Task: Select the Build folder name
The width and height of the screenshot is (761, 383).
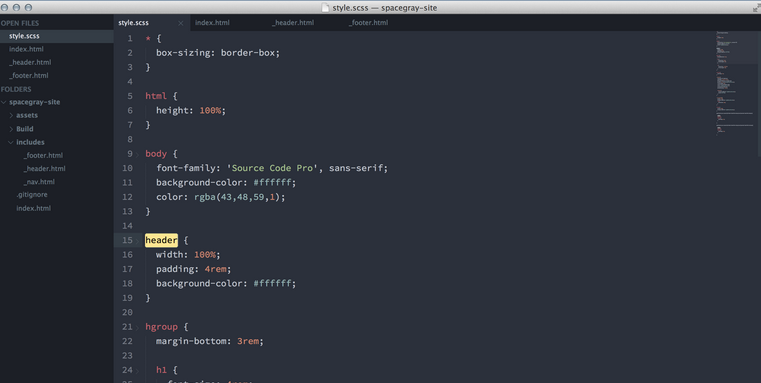Action: coord(25,129)
